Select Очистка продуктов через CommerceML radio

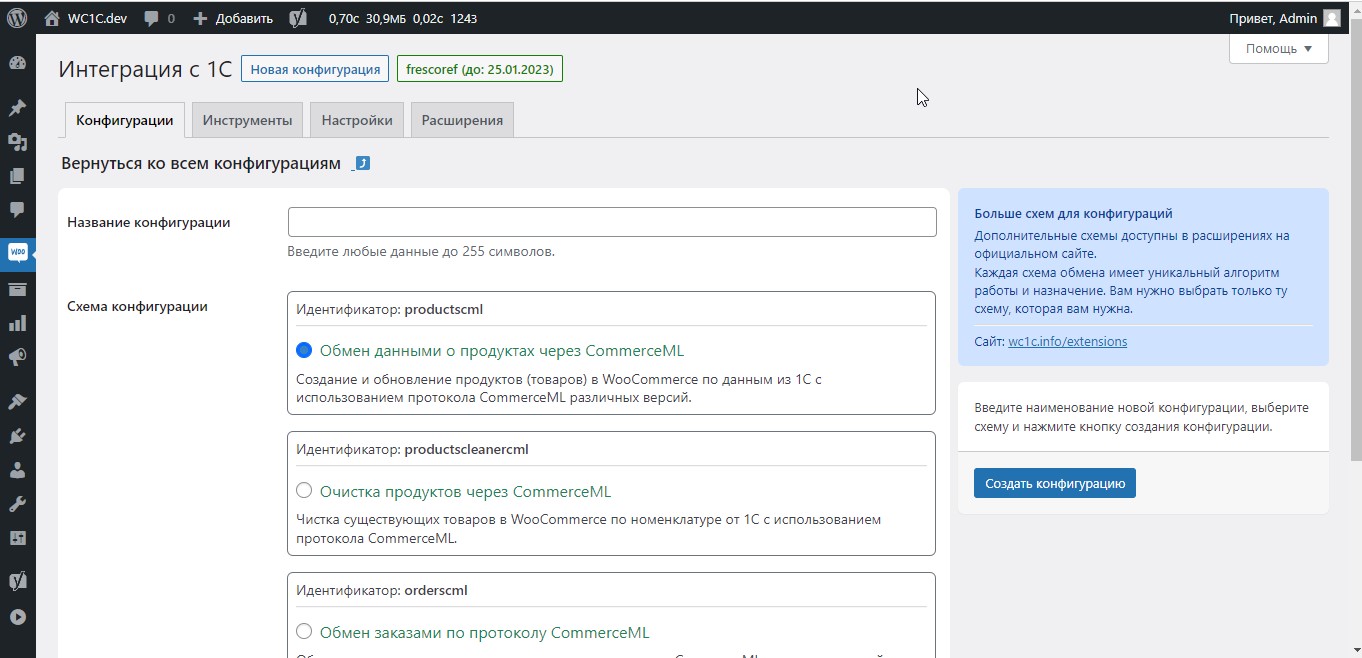tap(304, 491)
